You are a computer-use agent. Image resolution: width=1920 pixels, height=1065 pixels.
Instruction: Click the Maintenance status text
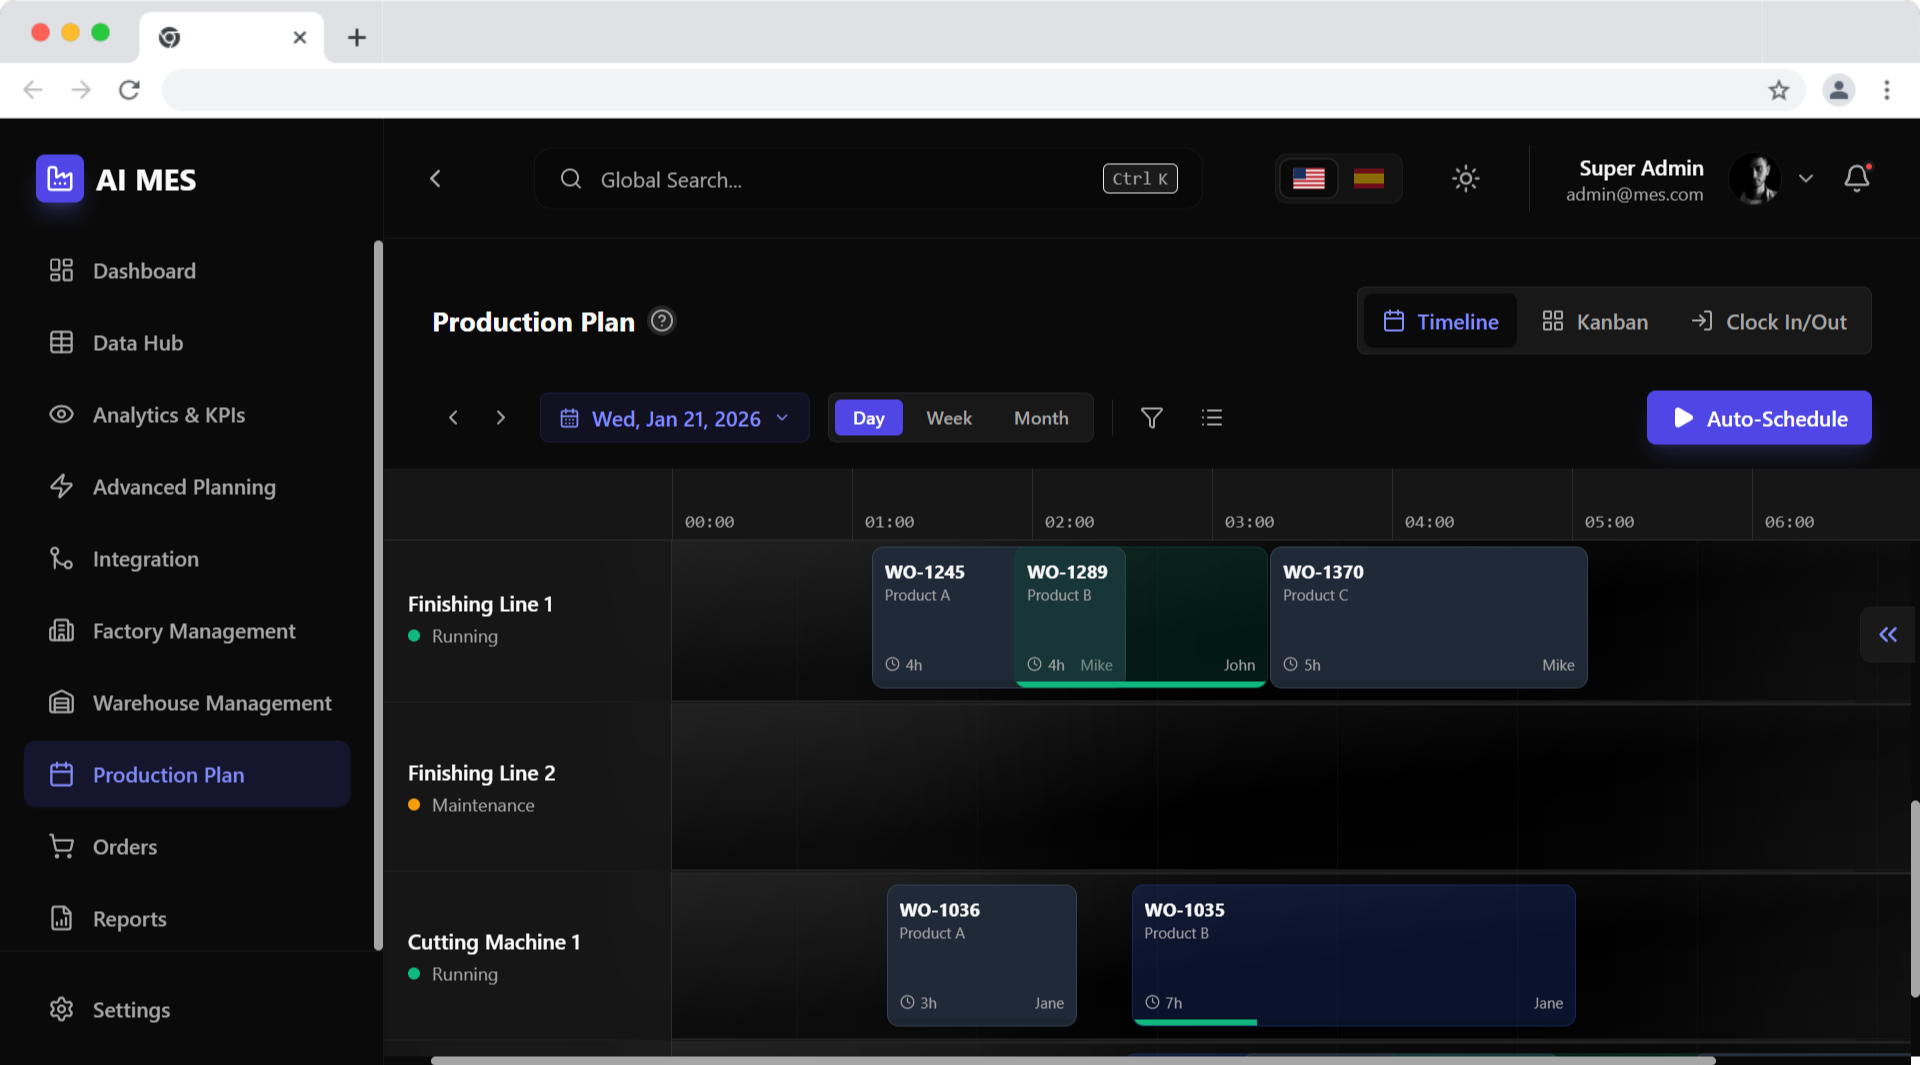pos(483,805)
